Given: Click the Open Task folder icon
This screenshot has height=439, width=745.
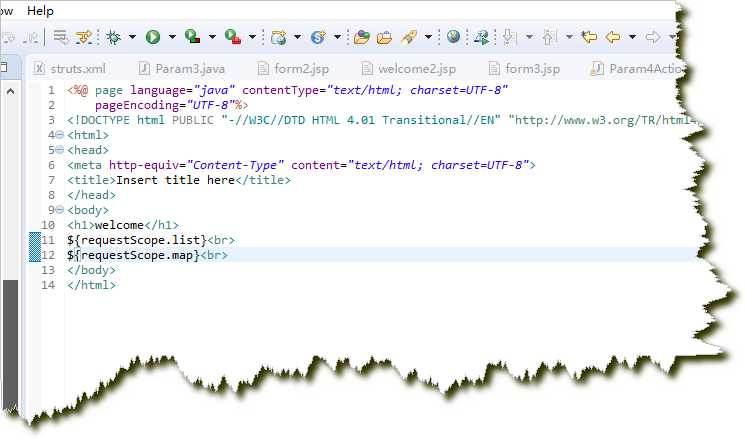Looking at the screenshot, I should [x=384, y=37].
